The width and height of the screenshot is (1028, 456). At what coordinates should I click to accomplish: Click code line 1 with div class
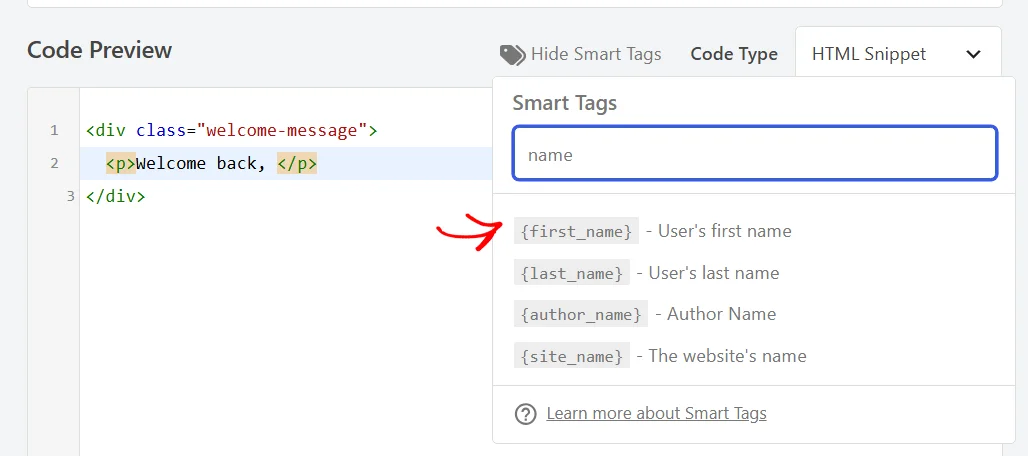coord(231,130)
